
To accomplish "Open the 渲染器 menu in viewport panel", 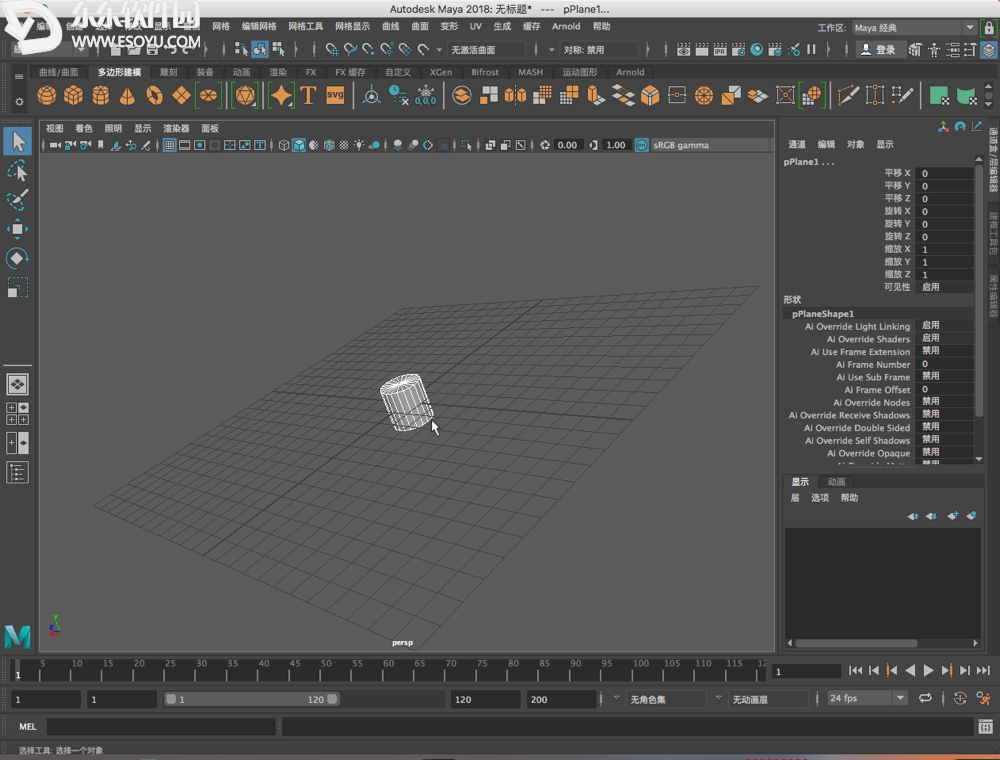I will point(176,128).
